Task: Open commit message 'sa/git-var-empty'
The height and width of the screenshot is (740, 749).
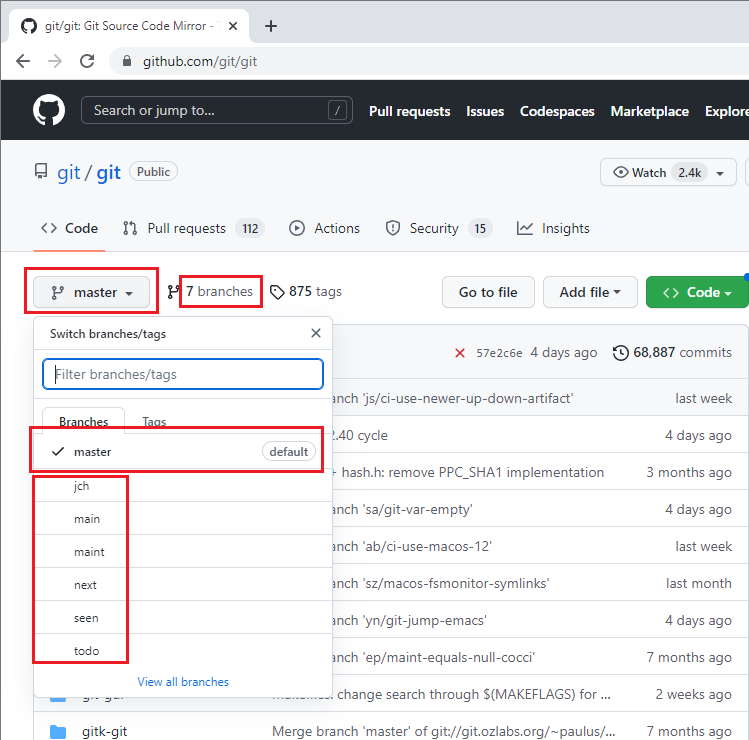Action: coord(402,509)
